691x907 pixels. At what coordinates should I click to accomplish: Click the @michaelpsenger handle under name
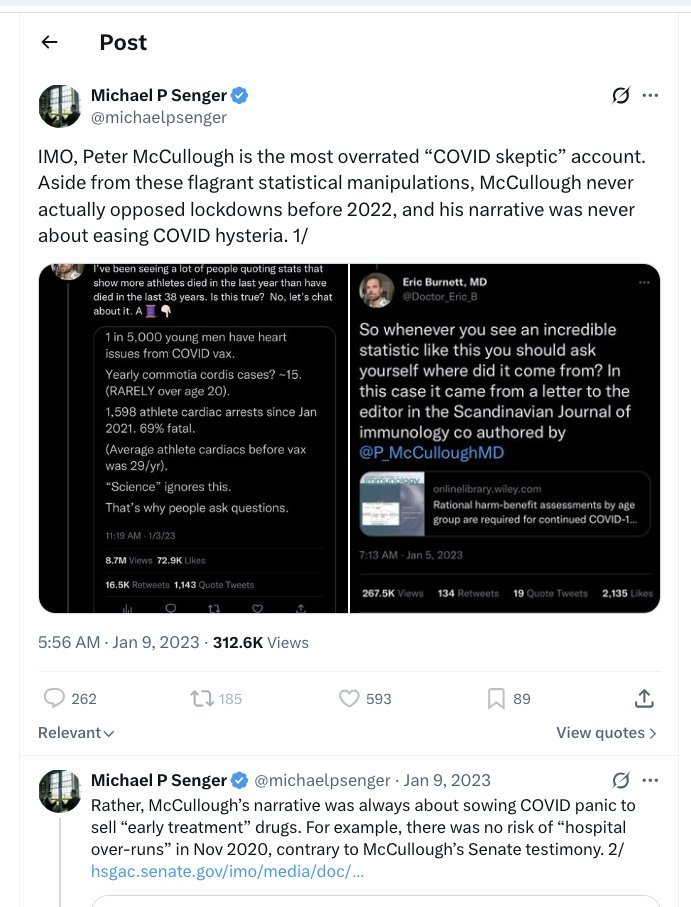pos(159,117)
